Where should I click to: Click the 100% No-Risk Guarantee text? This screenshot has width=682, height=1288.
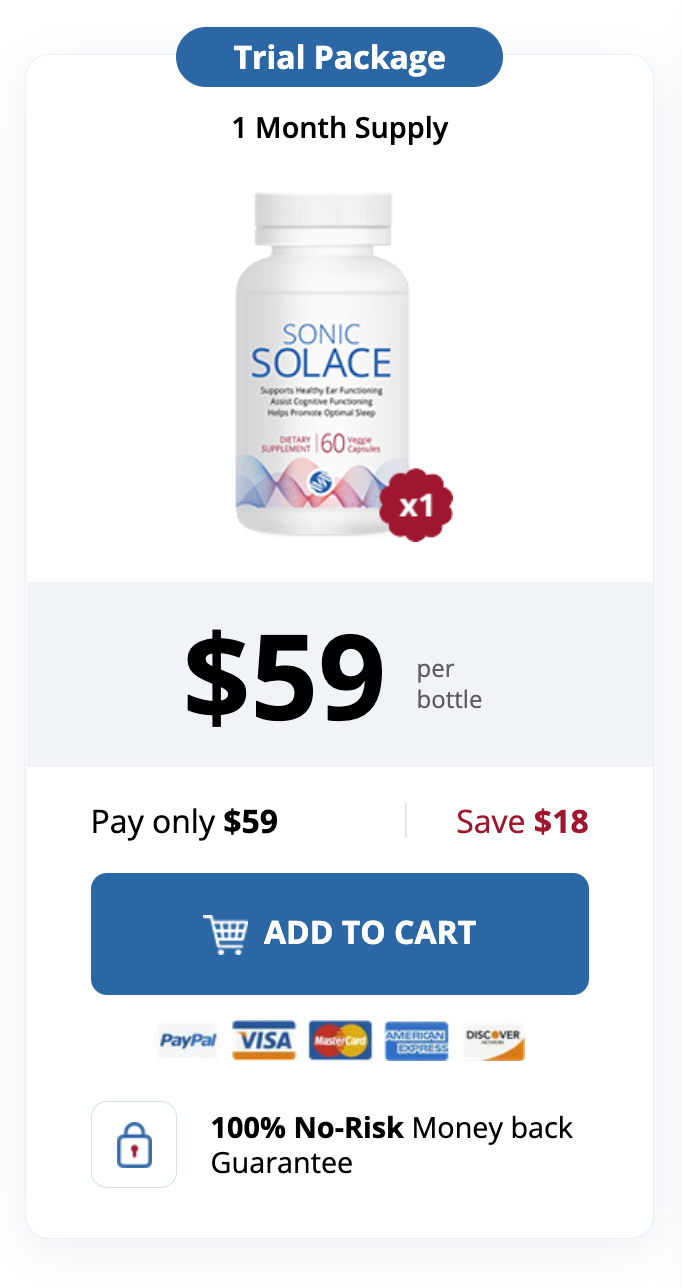point(391,1144)
